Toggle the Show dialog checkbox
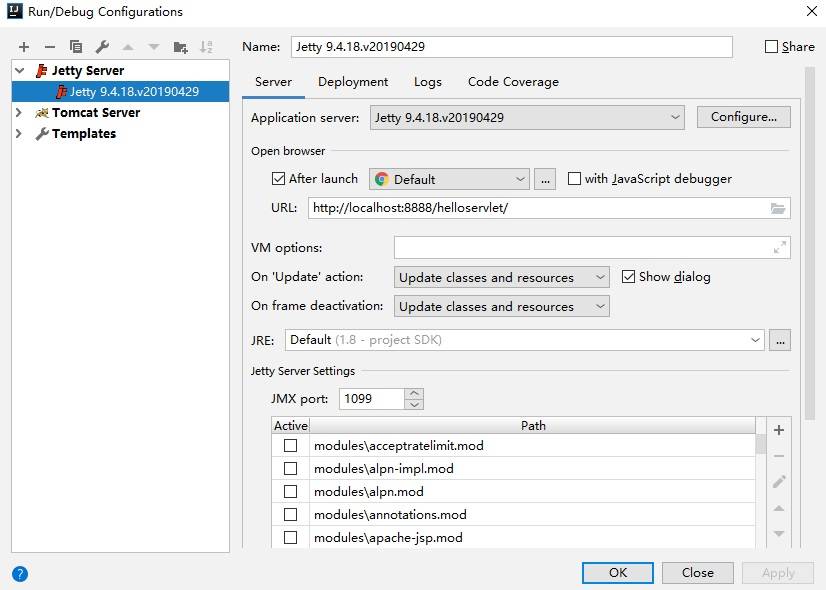Screen dimensions: 826x590 (628, 277)
